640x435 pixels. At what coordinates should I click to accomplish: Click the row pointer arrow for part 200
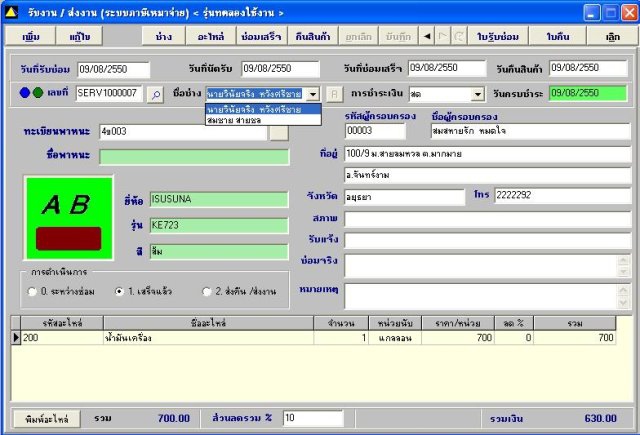(15, 339)
